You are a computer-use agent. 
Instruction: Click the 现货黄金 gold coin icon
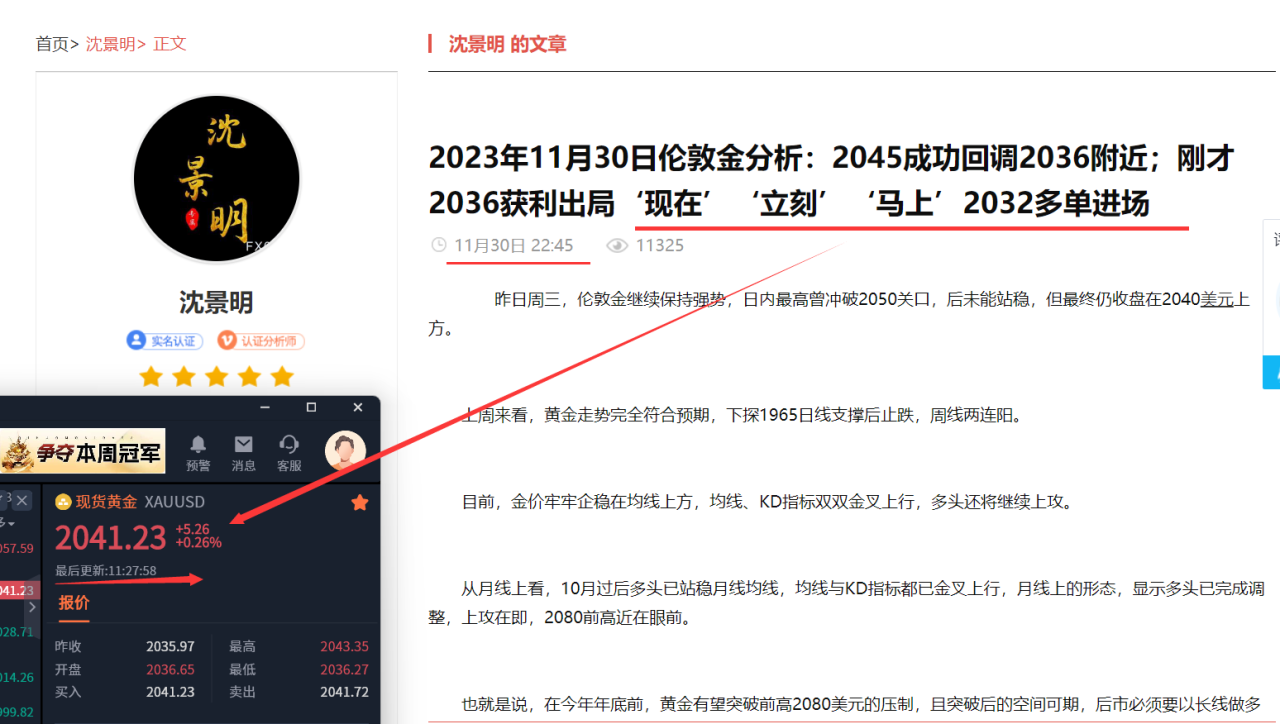pyautogui.click(x=63, y=502)
